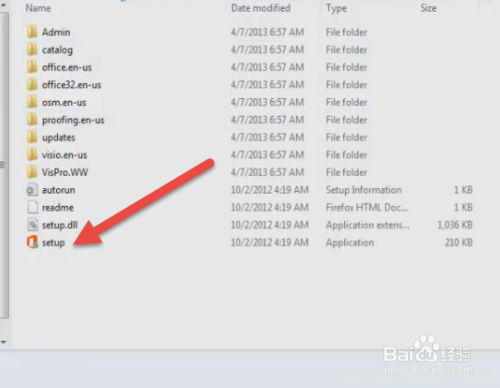500x388 pixels.
Task: Click the date modified of autorun file
Action: pos(270,190)
